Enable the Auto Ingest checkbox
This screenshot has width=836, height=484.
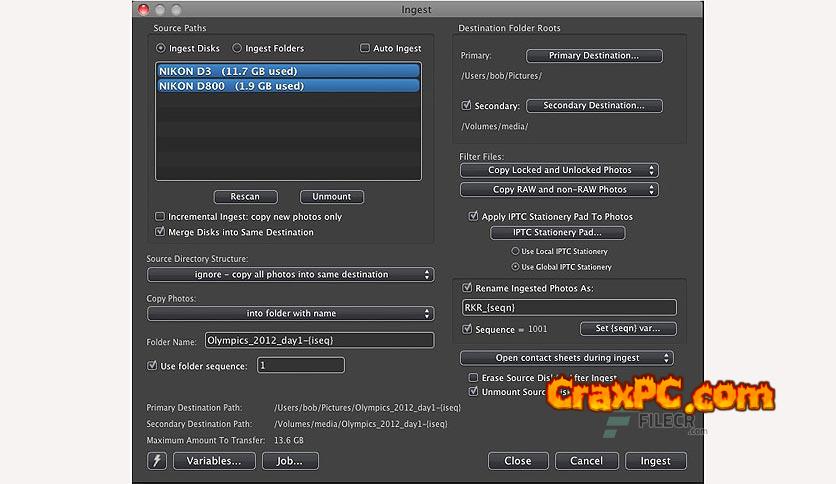[x=365, y=48]
